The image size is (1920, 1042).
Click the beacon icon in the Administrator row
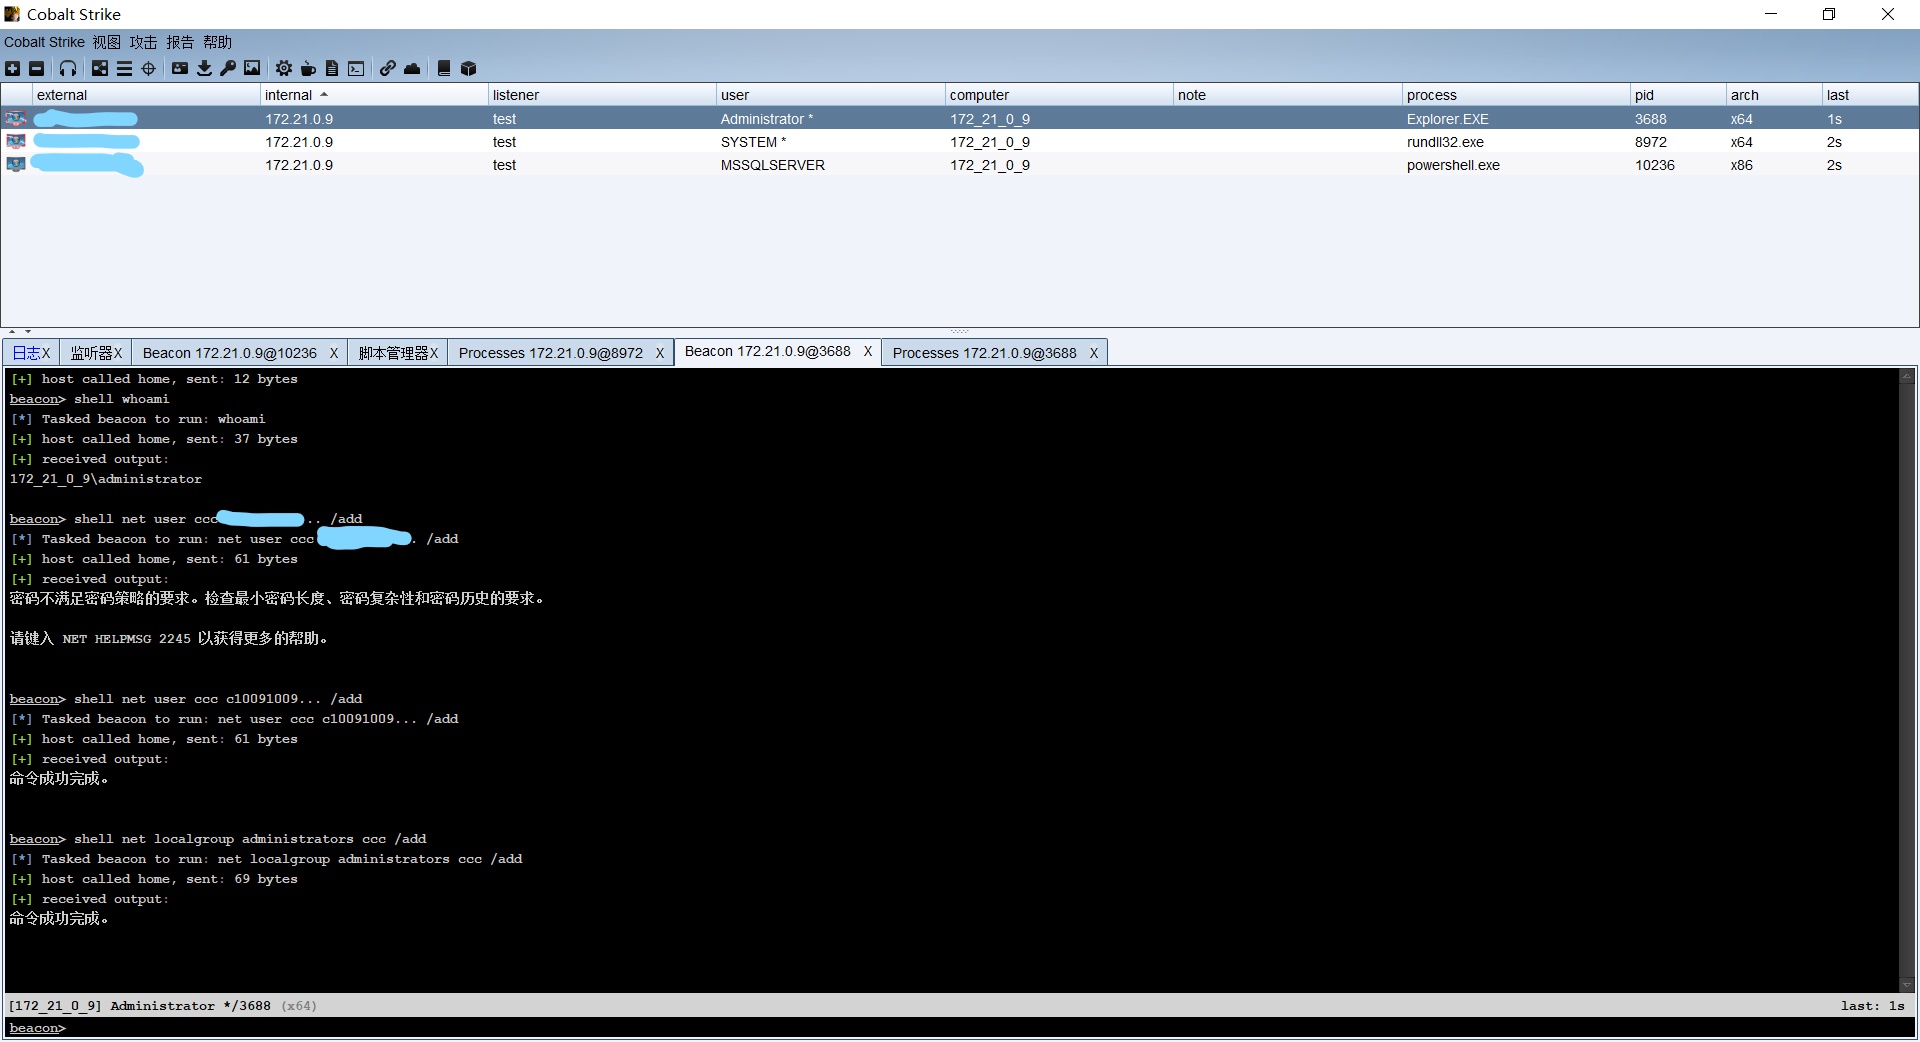tap(16, 119)
